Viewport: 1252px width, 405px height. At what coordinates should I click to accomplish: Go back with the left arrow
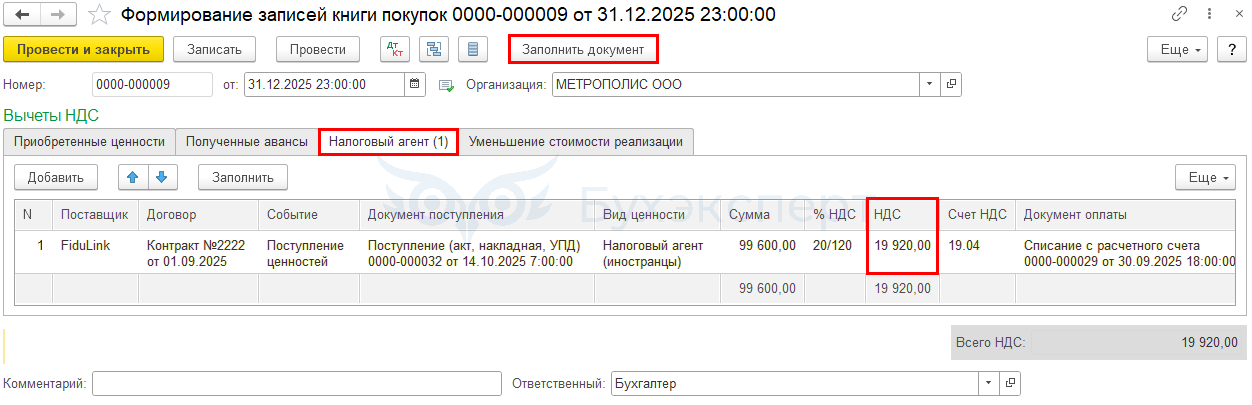click(x=23, y=15)
